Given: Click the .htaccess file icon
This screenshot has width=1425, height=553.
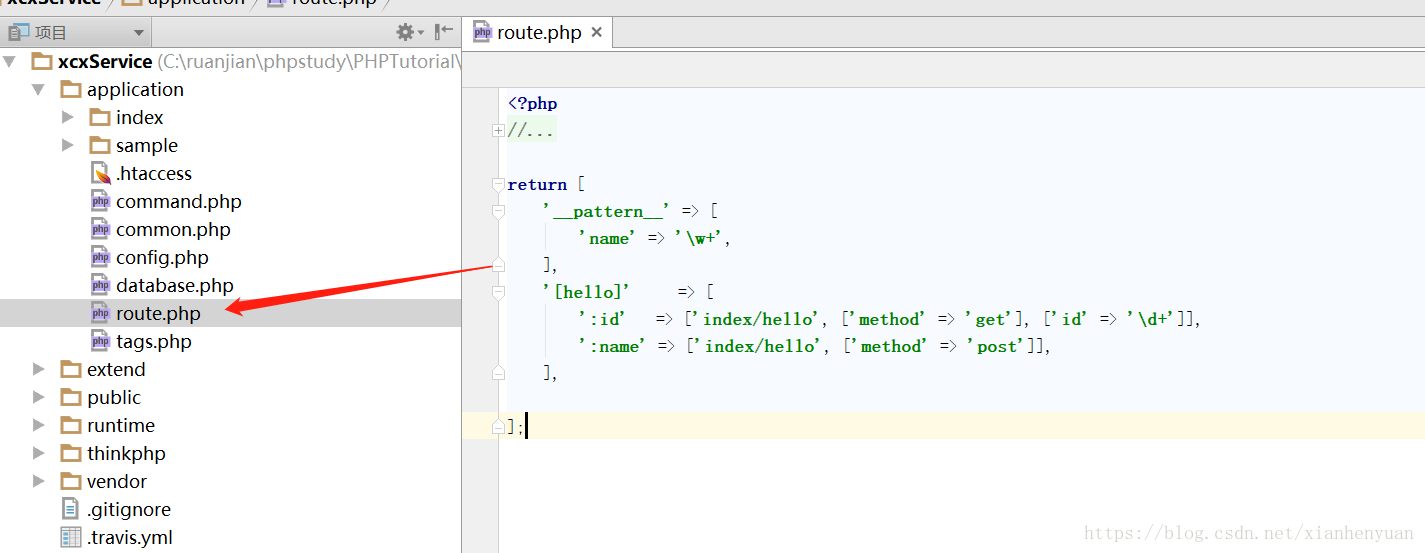Looking at the screenshot, I should coord(100,173).
